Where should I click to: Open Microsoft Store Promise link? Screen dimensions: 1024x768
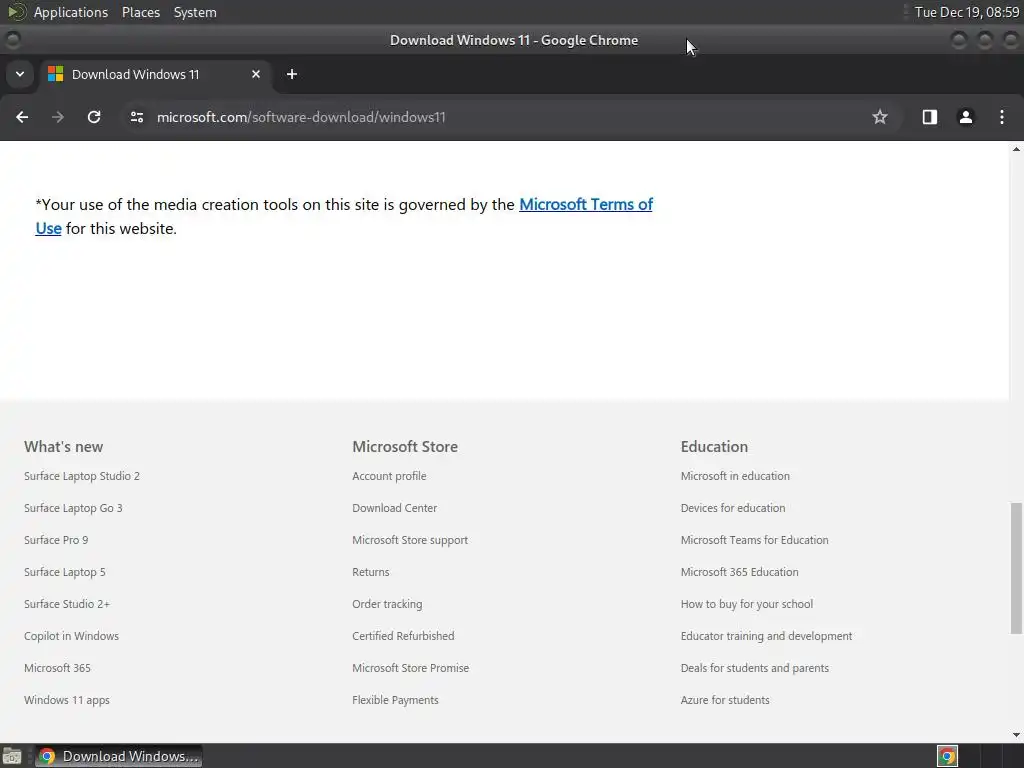[411, 668]
